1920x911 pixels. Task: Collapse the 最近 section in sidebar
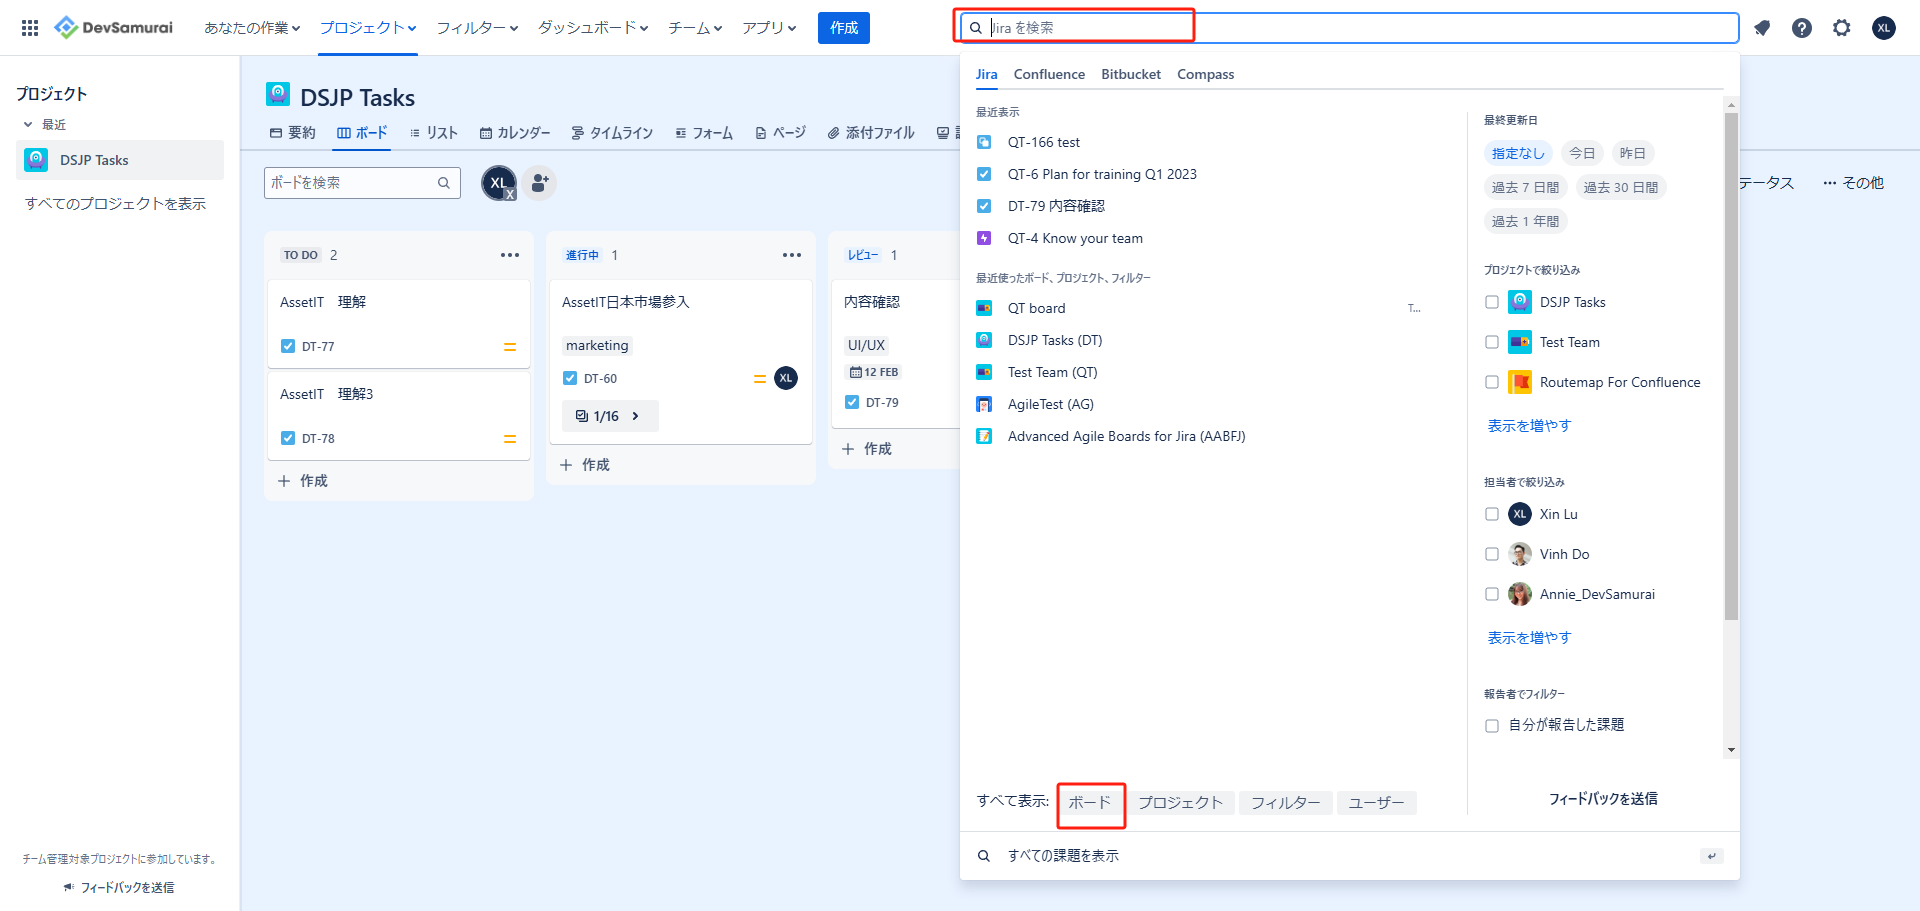pos(28,125)
